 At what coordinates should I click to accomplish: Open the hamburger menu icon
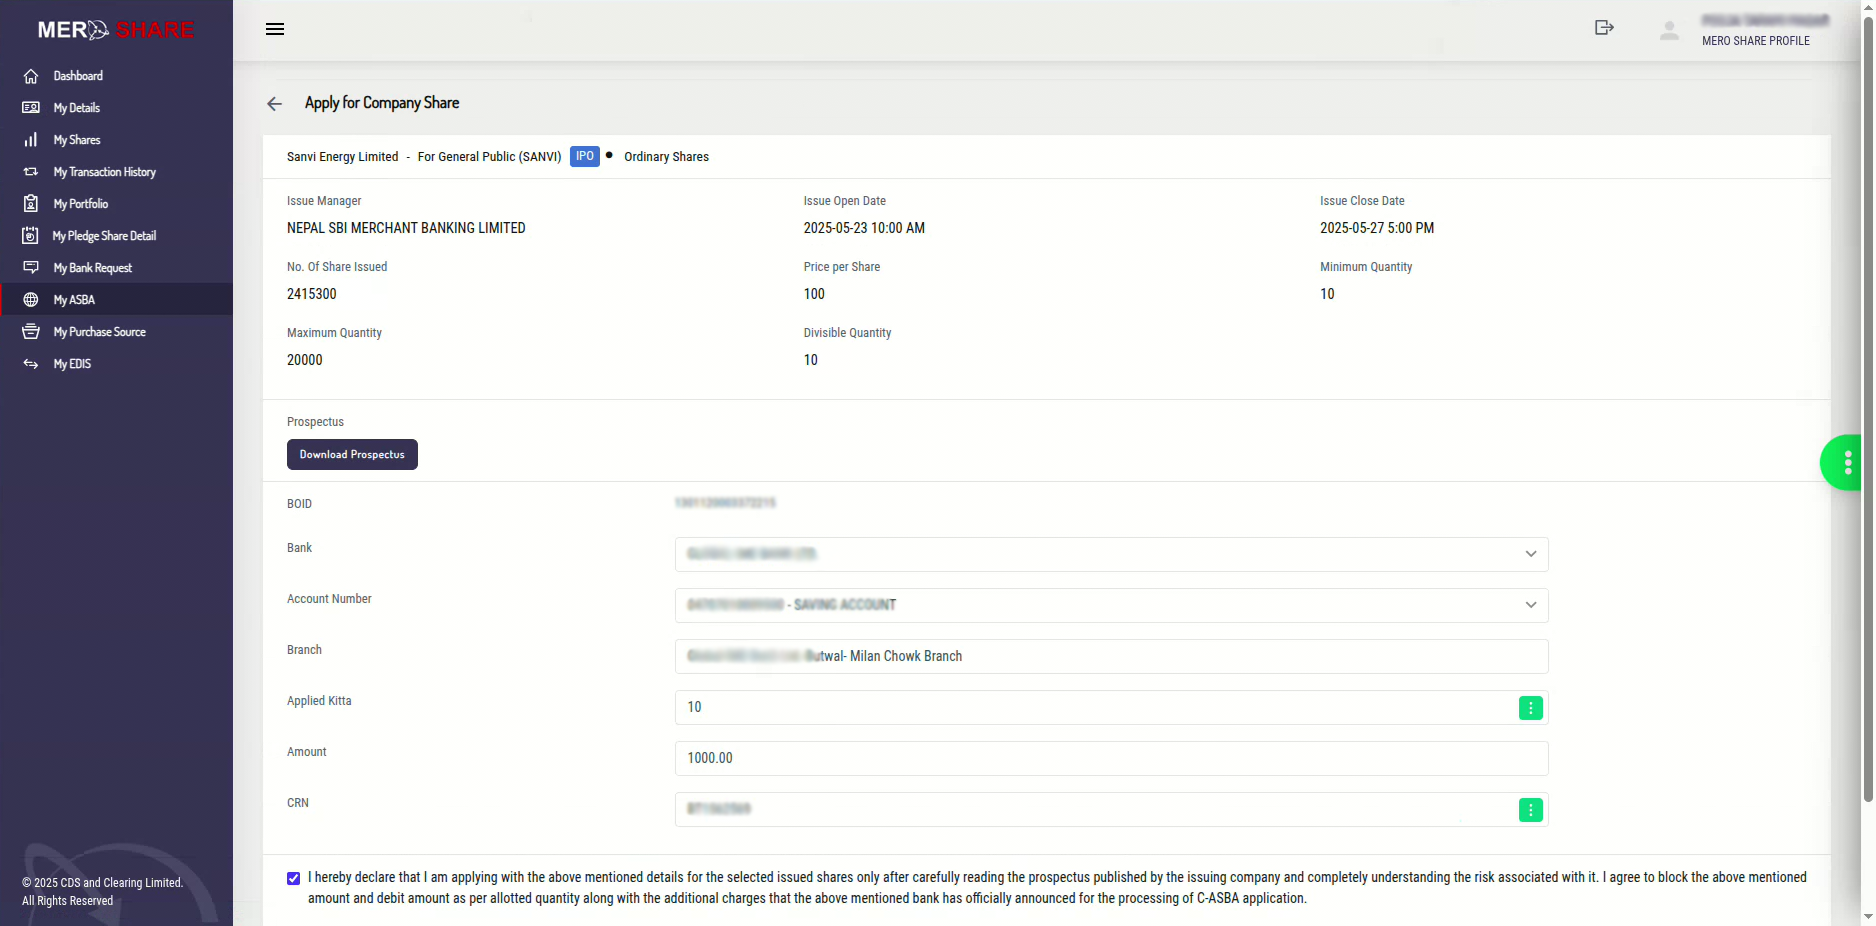(275, 29)
